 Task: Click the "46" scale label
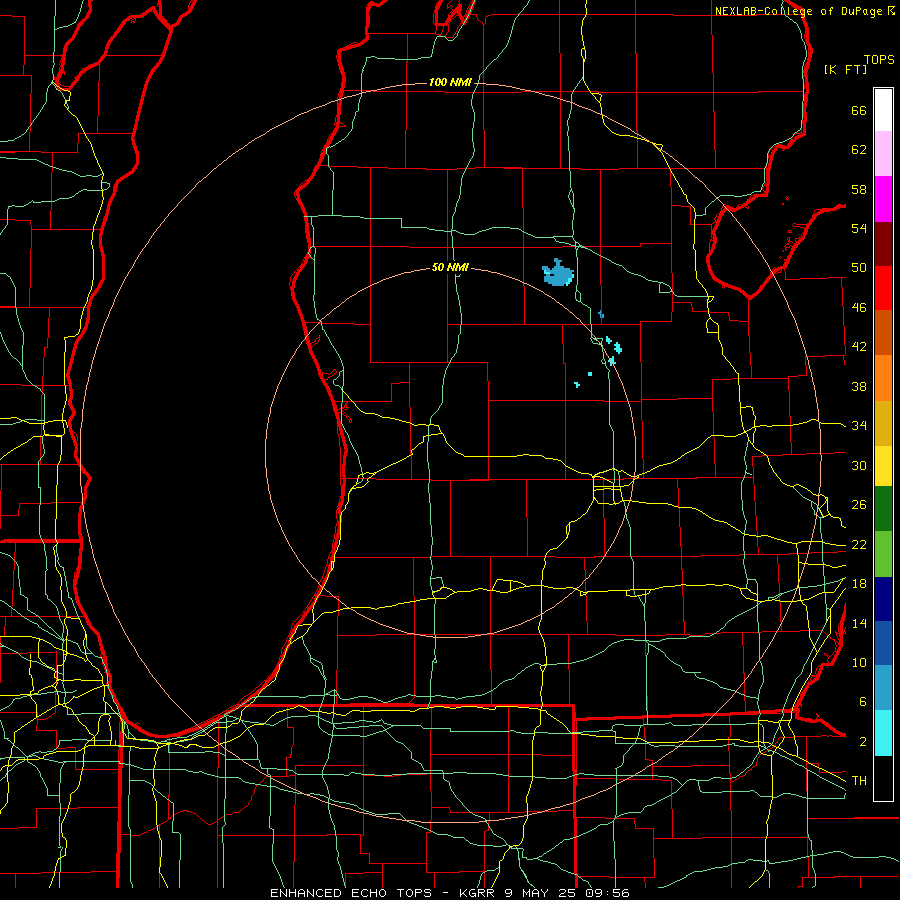(x=859, y=308)
